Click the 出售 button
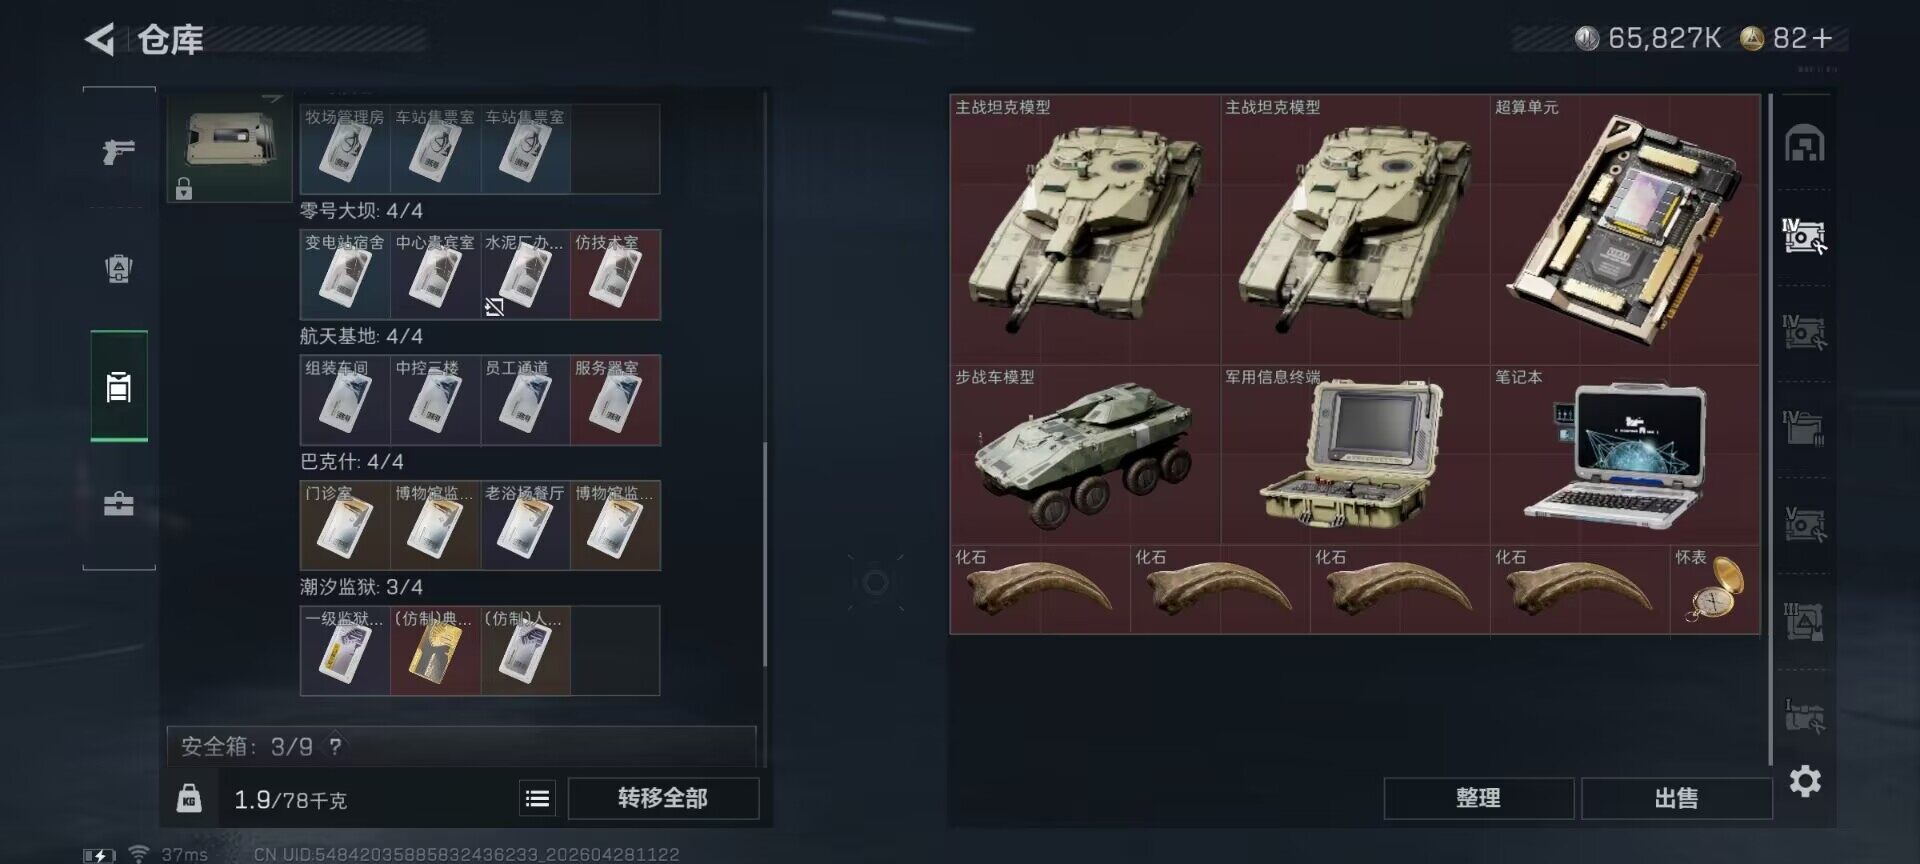1920x864 pixels. tap(1676, 799)
